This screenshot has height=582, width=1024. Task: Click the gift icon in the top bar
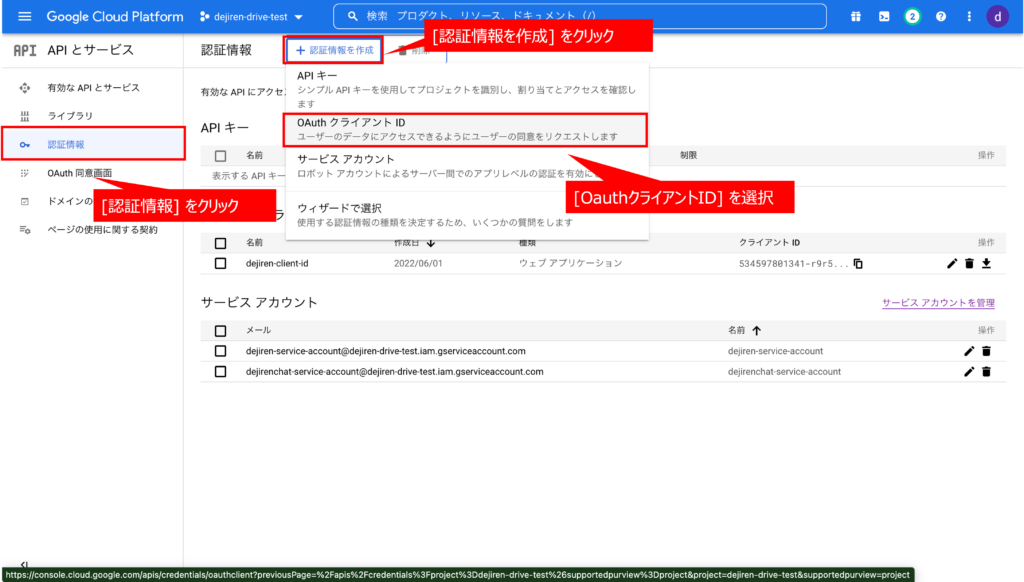point(856,16)
